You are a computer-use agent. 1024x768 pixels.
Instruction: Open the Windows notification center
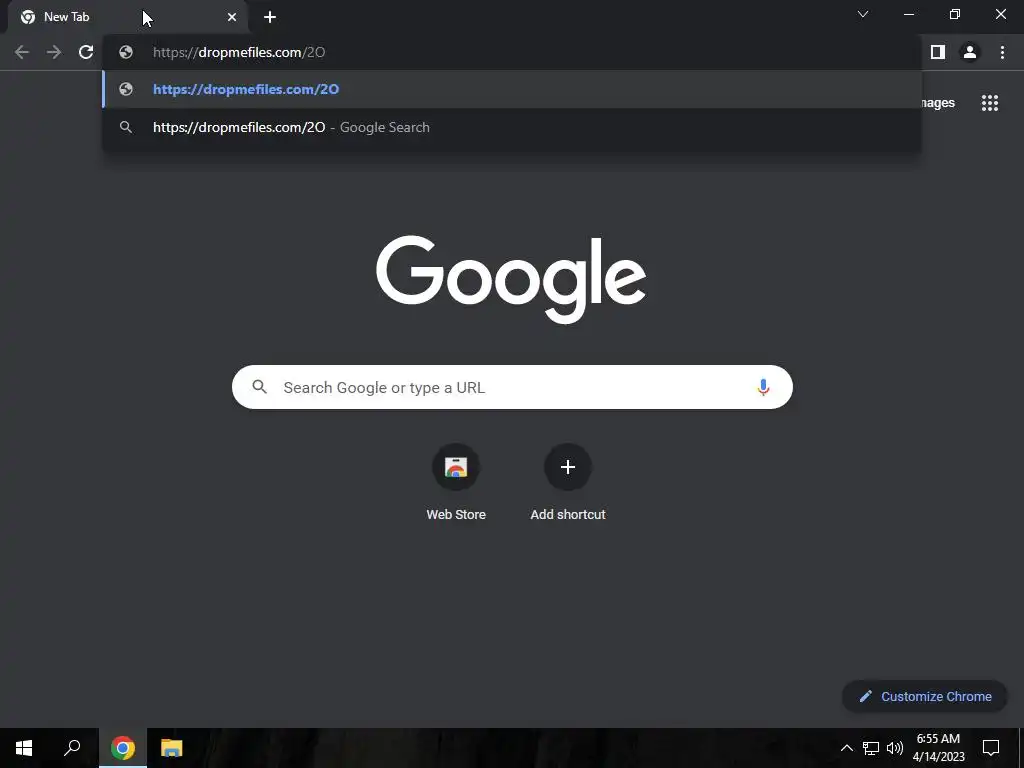tap(991, 748)
